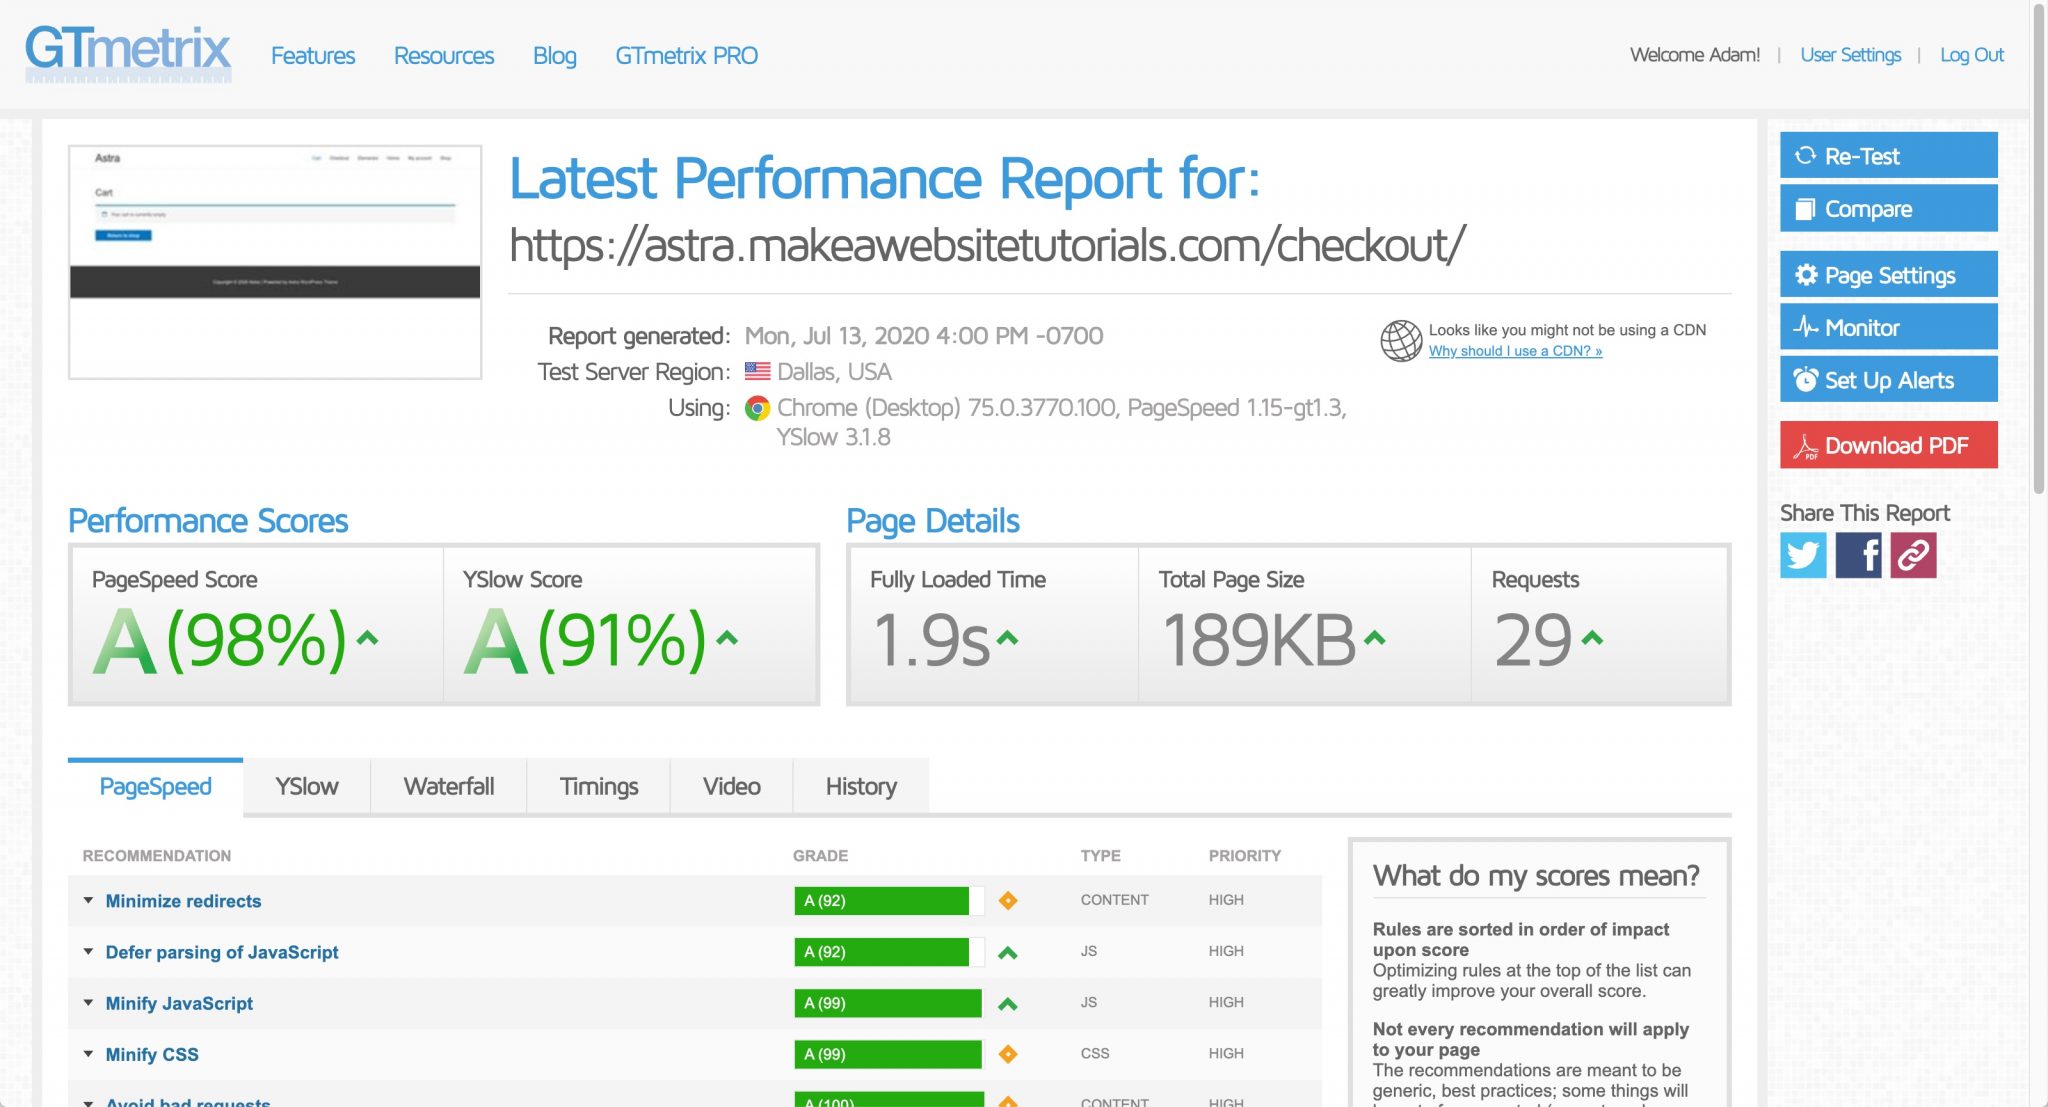Click the Minimize redirects A (92) grade bar
Viewport: 2048px width, 1107px height.
click(x=889, y=900)
